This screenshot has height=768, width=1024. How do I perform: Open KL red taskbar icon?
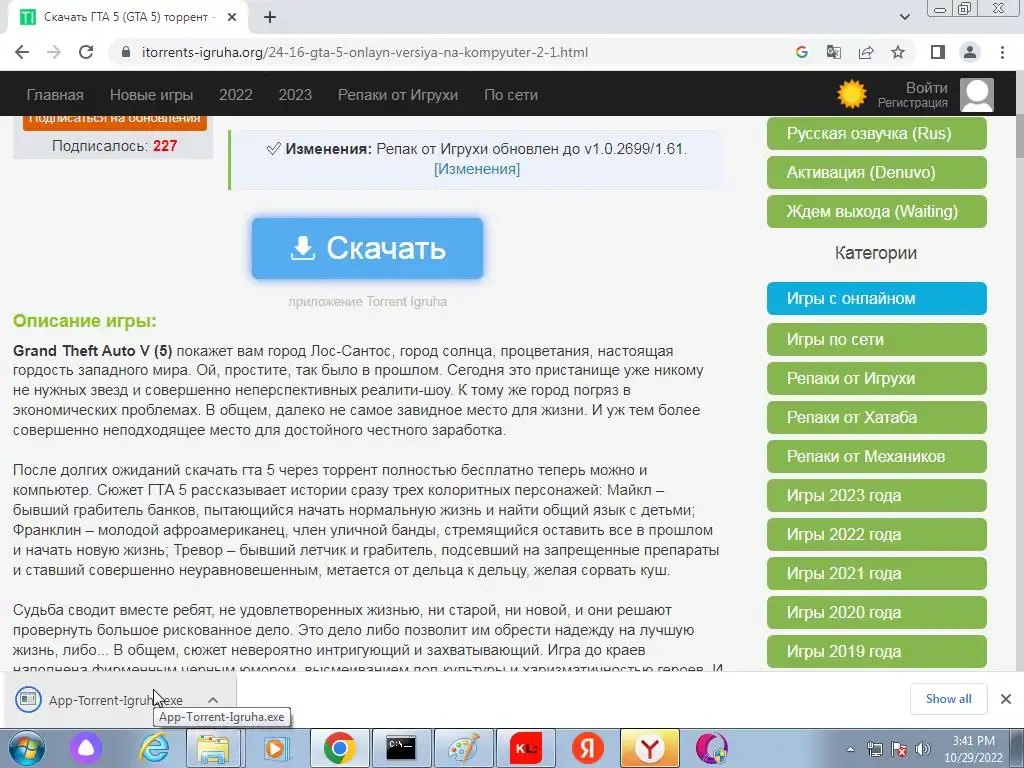pyautogui.click(x=526, y=748)
